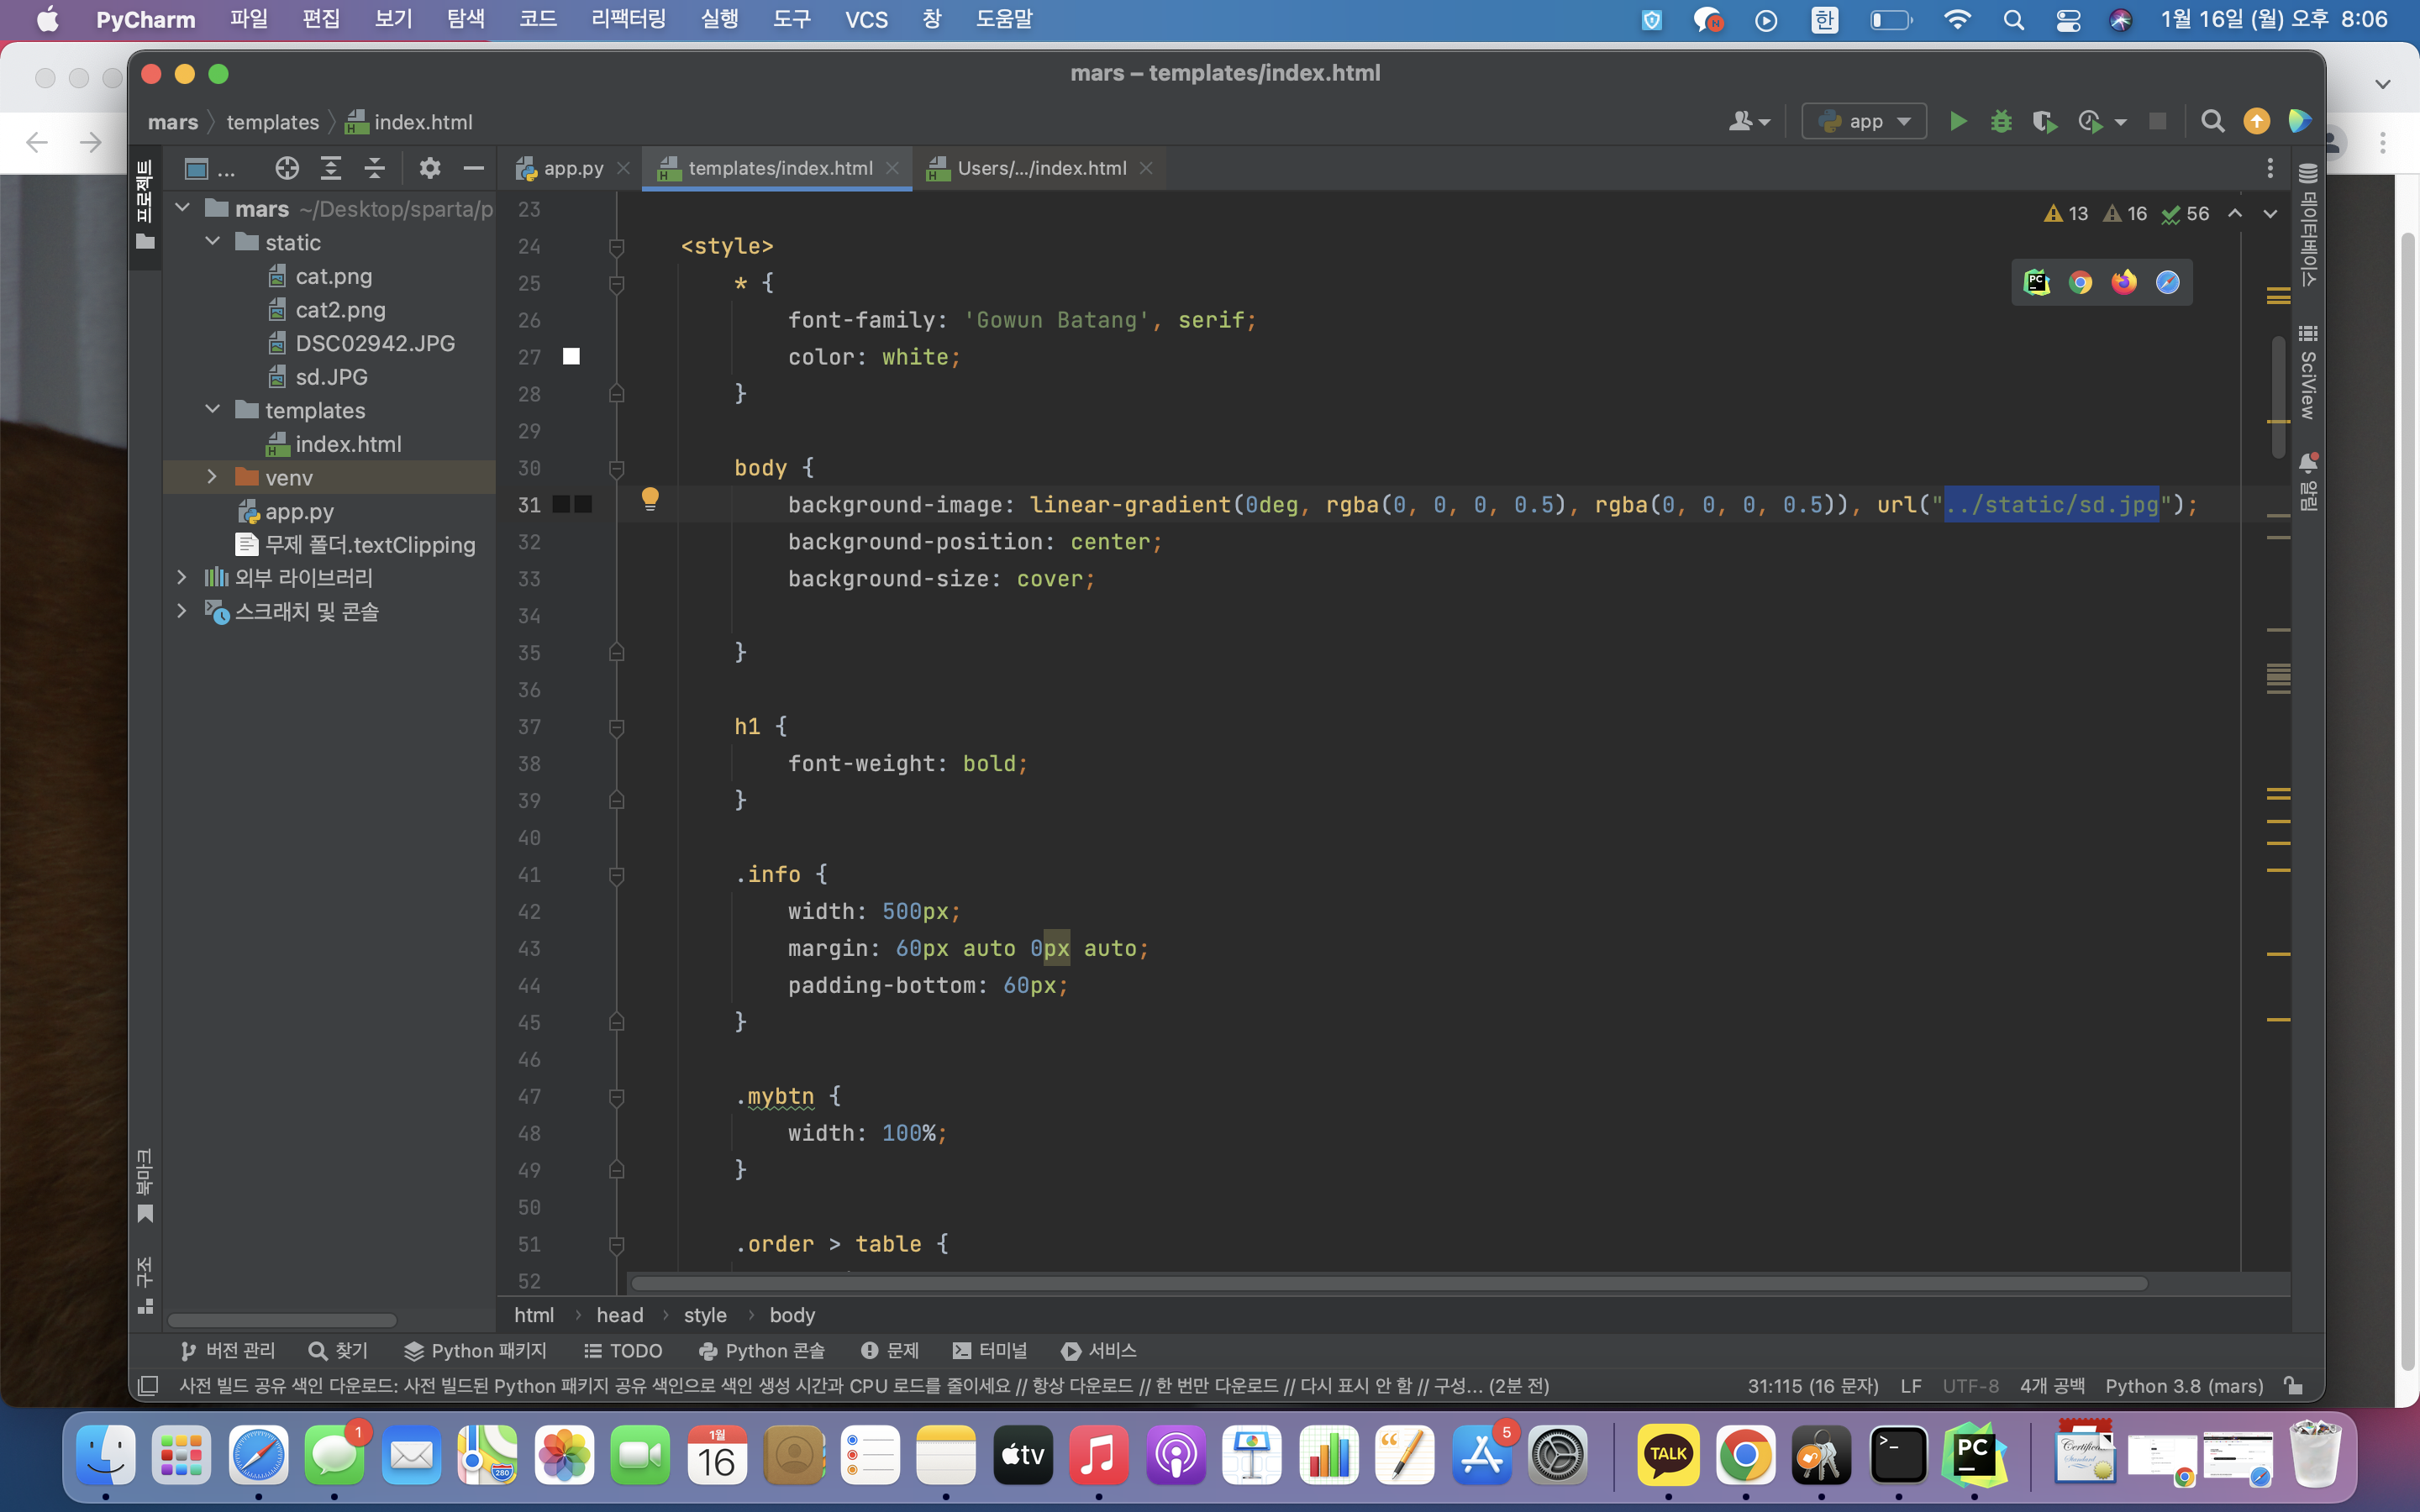Click the editor horizontal scrollbar
2420x1512 pixels.
coord(1389,1283)
